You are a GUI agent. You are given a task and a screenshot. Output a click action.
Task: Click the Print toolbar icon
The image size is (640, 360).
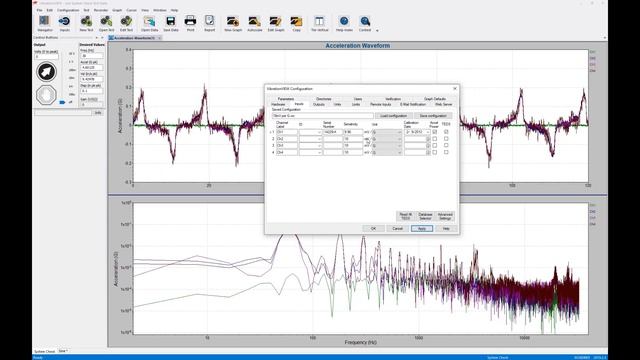[190, 24]
